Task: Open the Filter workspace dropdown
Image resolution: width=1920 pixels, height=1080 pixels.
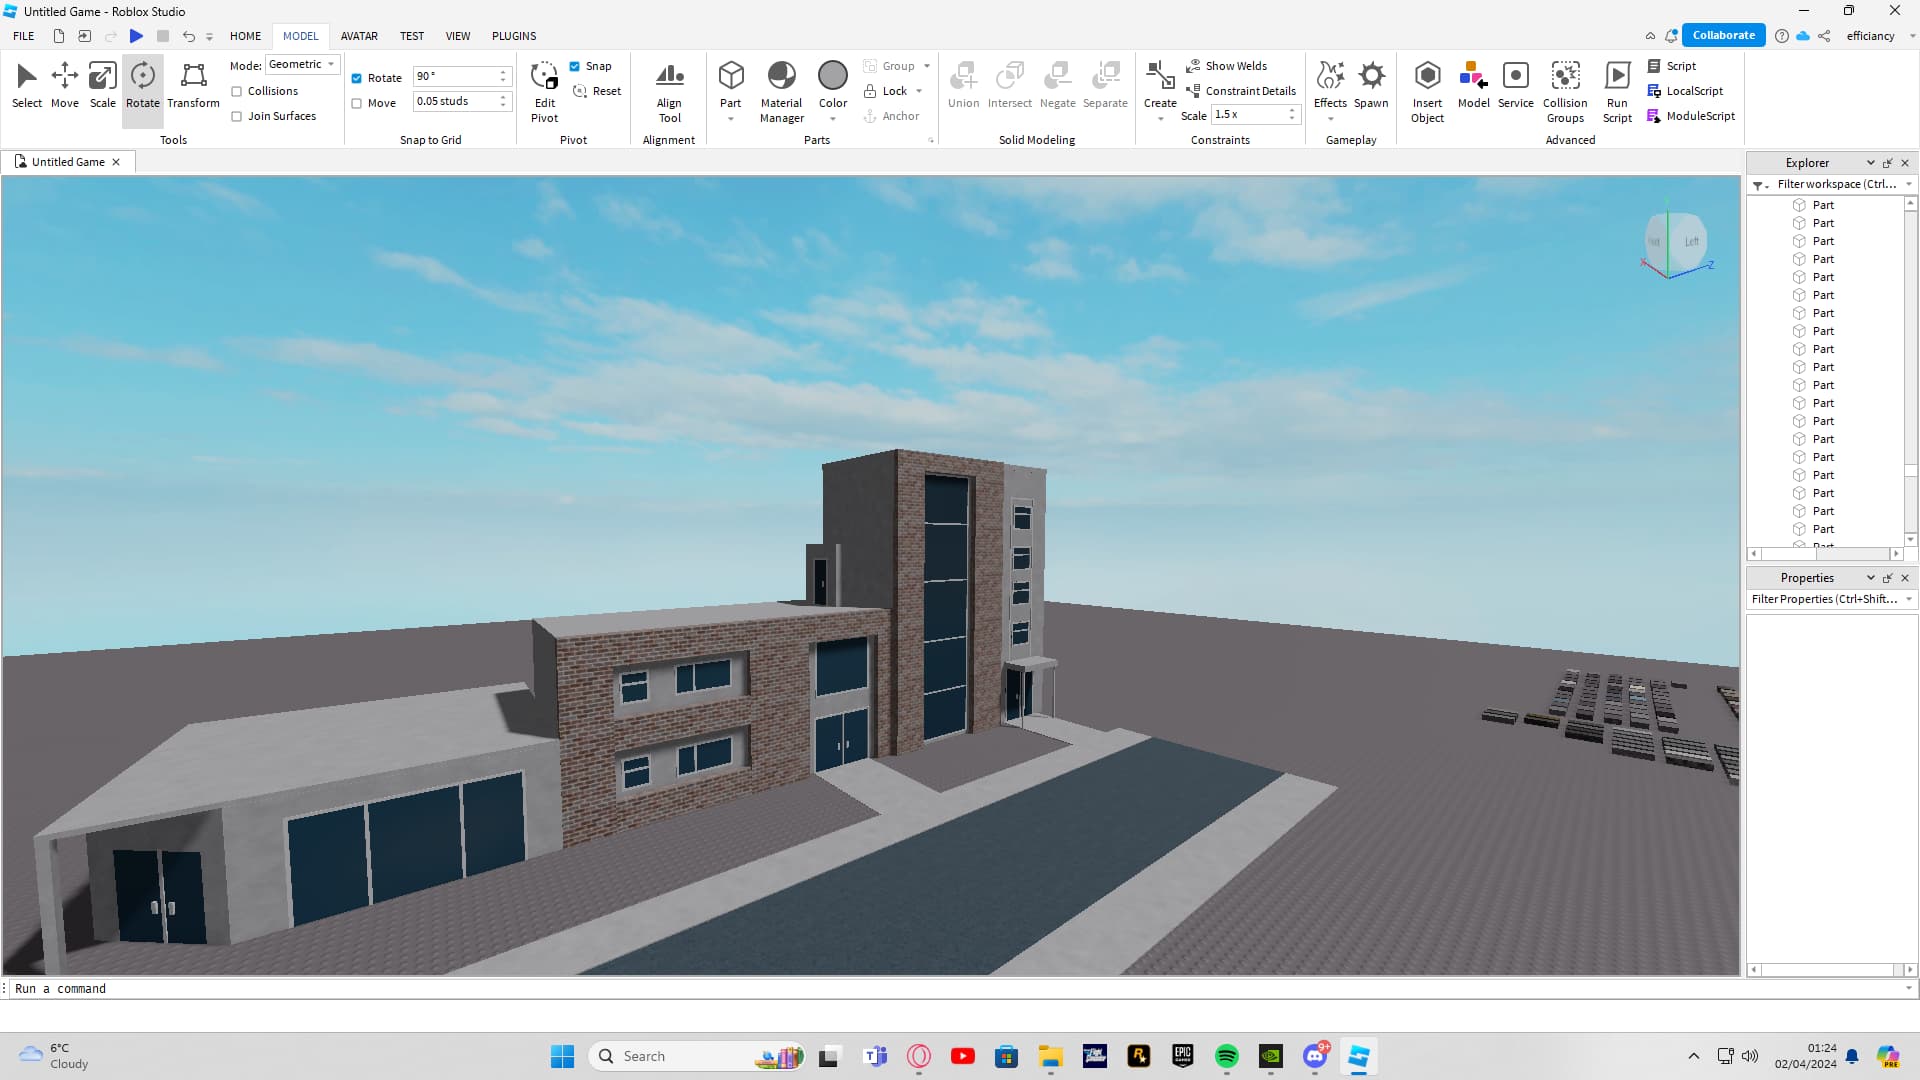Action: point(1909,184)
